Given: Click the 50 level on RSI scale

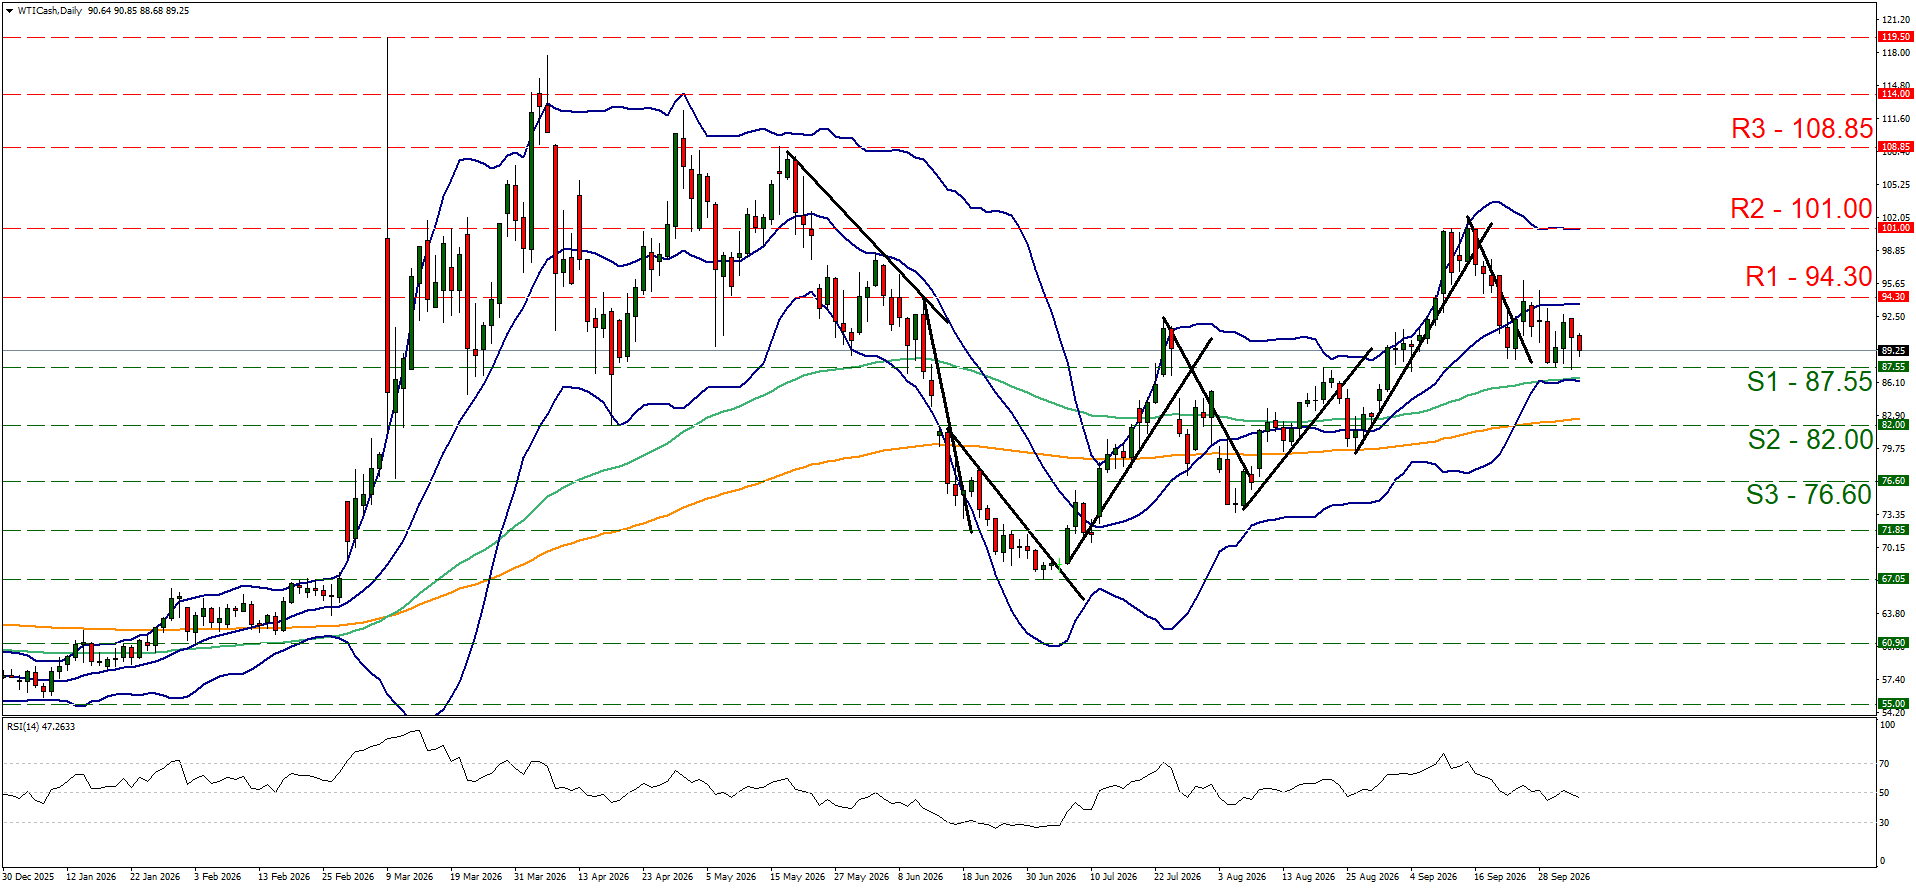Looking at the screenshot, I should click(x=1884, y=793).
